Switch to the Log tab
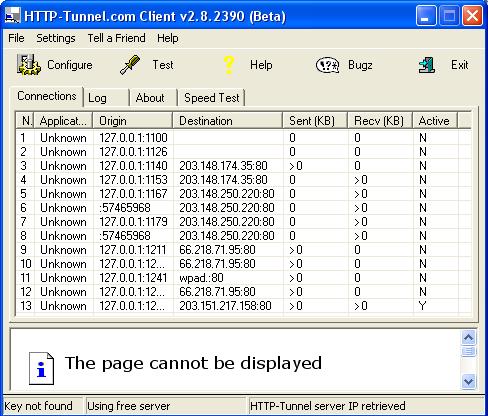Image resolution: width=488 pixels, height=416 pixels. (x=106, y=98)
